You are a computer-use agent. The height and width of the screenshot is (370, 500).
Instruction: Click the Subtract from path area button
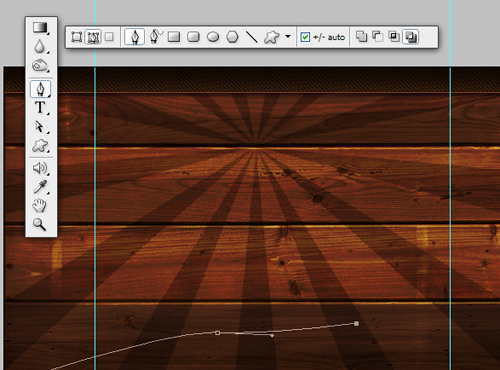(x=378, y=36)
